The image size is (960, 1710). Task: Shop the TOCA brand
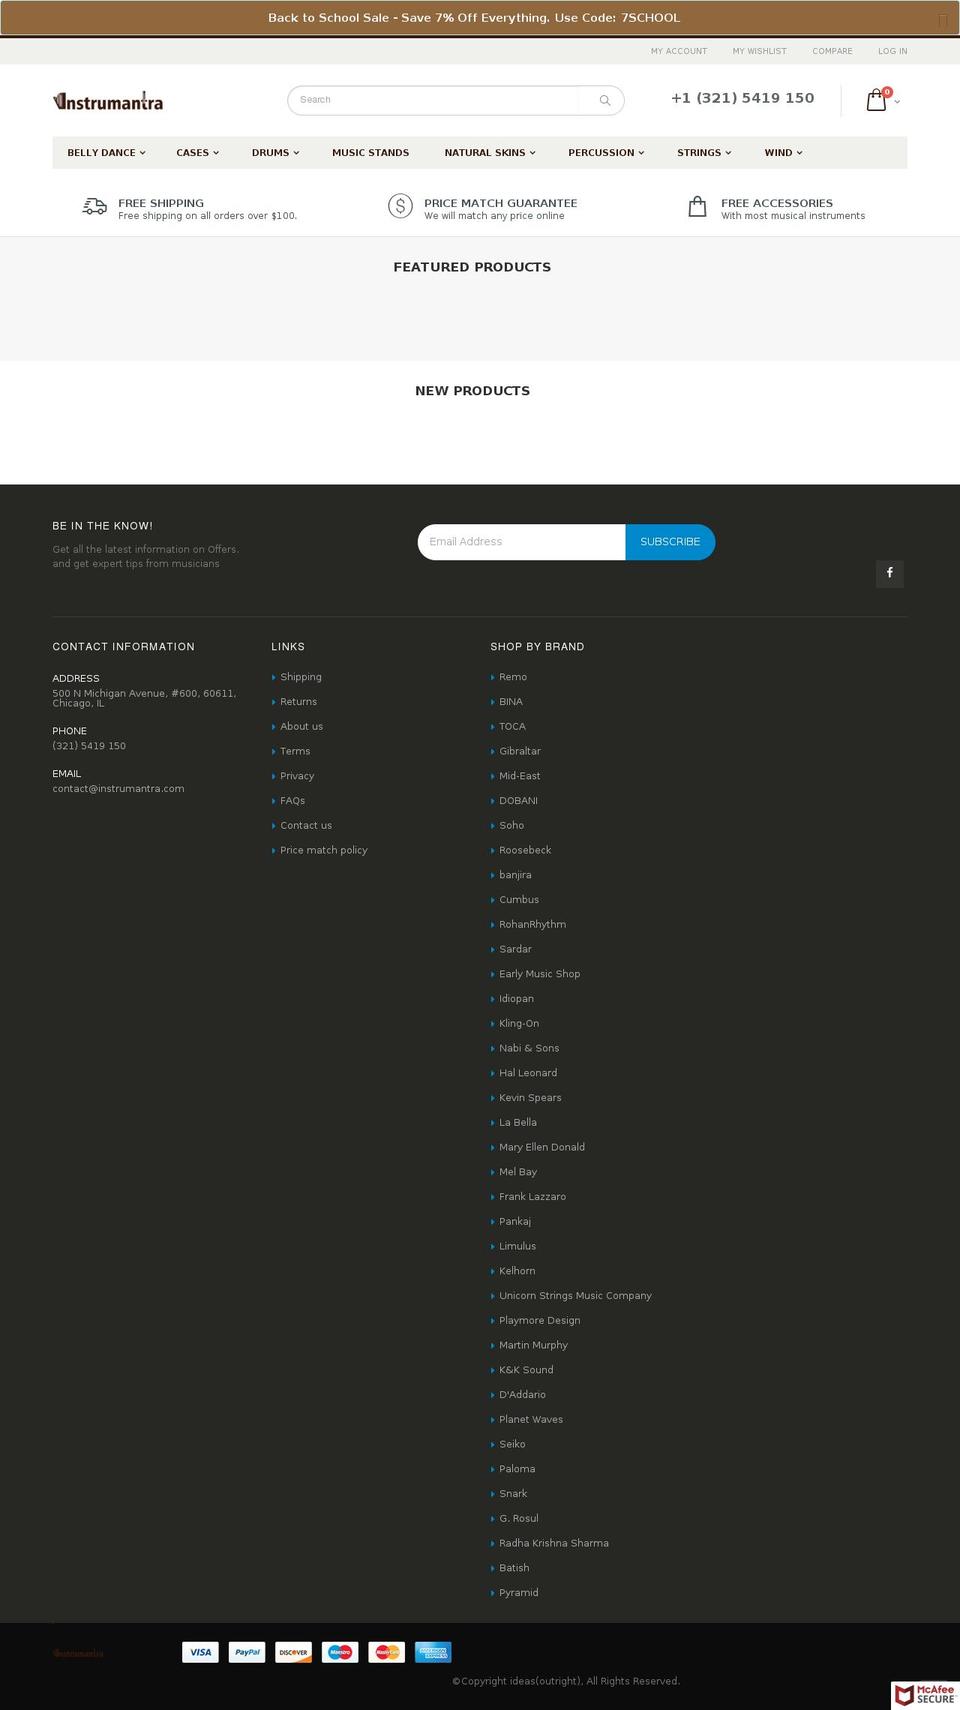click(x=512, y=727)
